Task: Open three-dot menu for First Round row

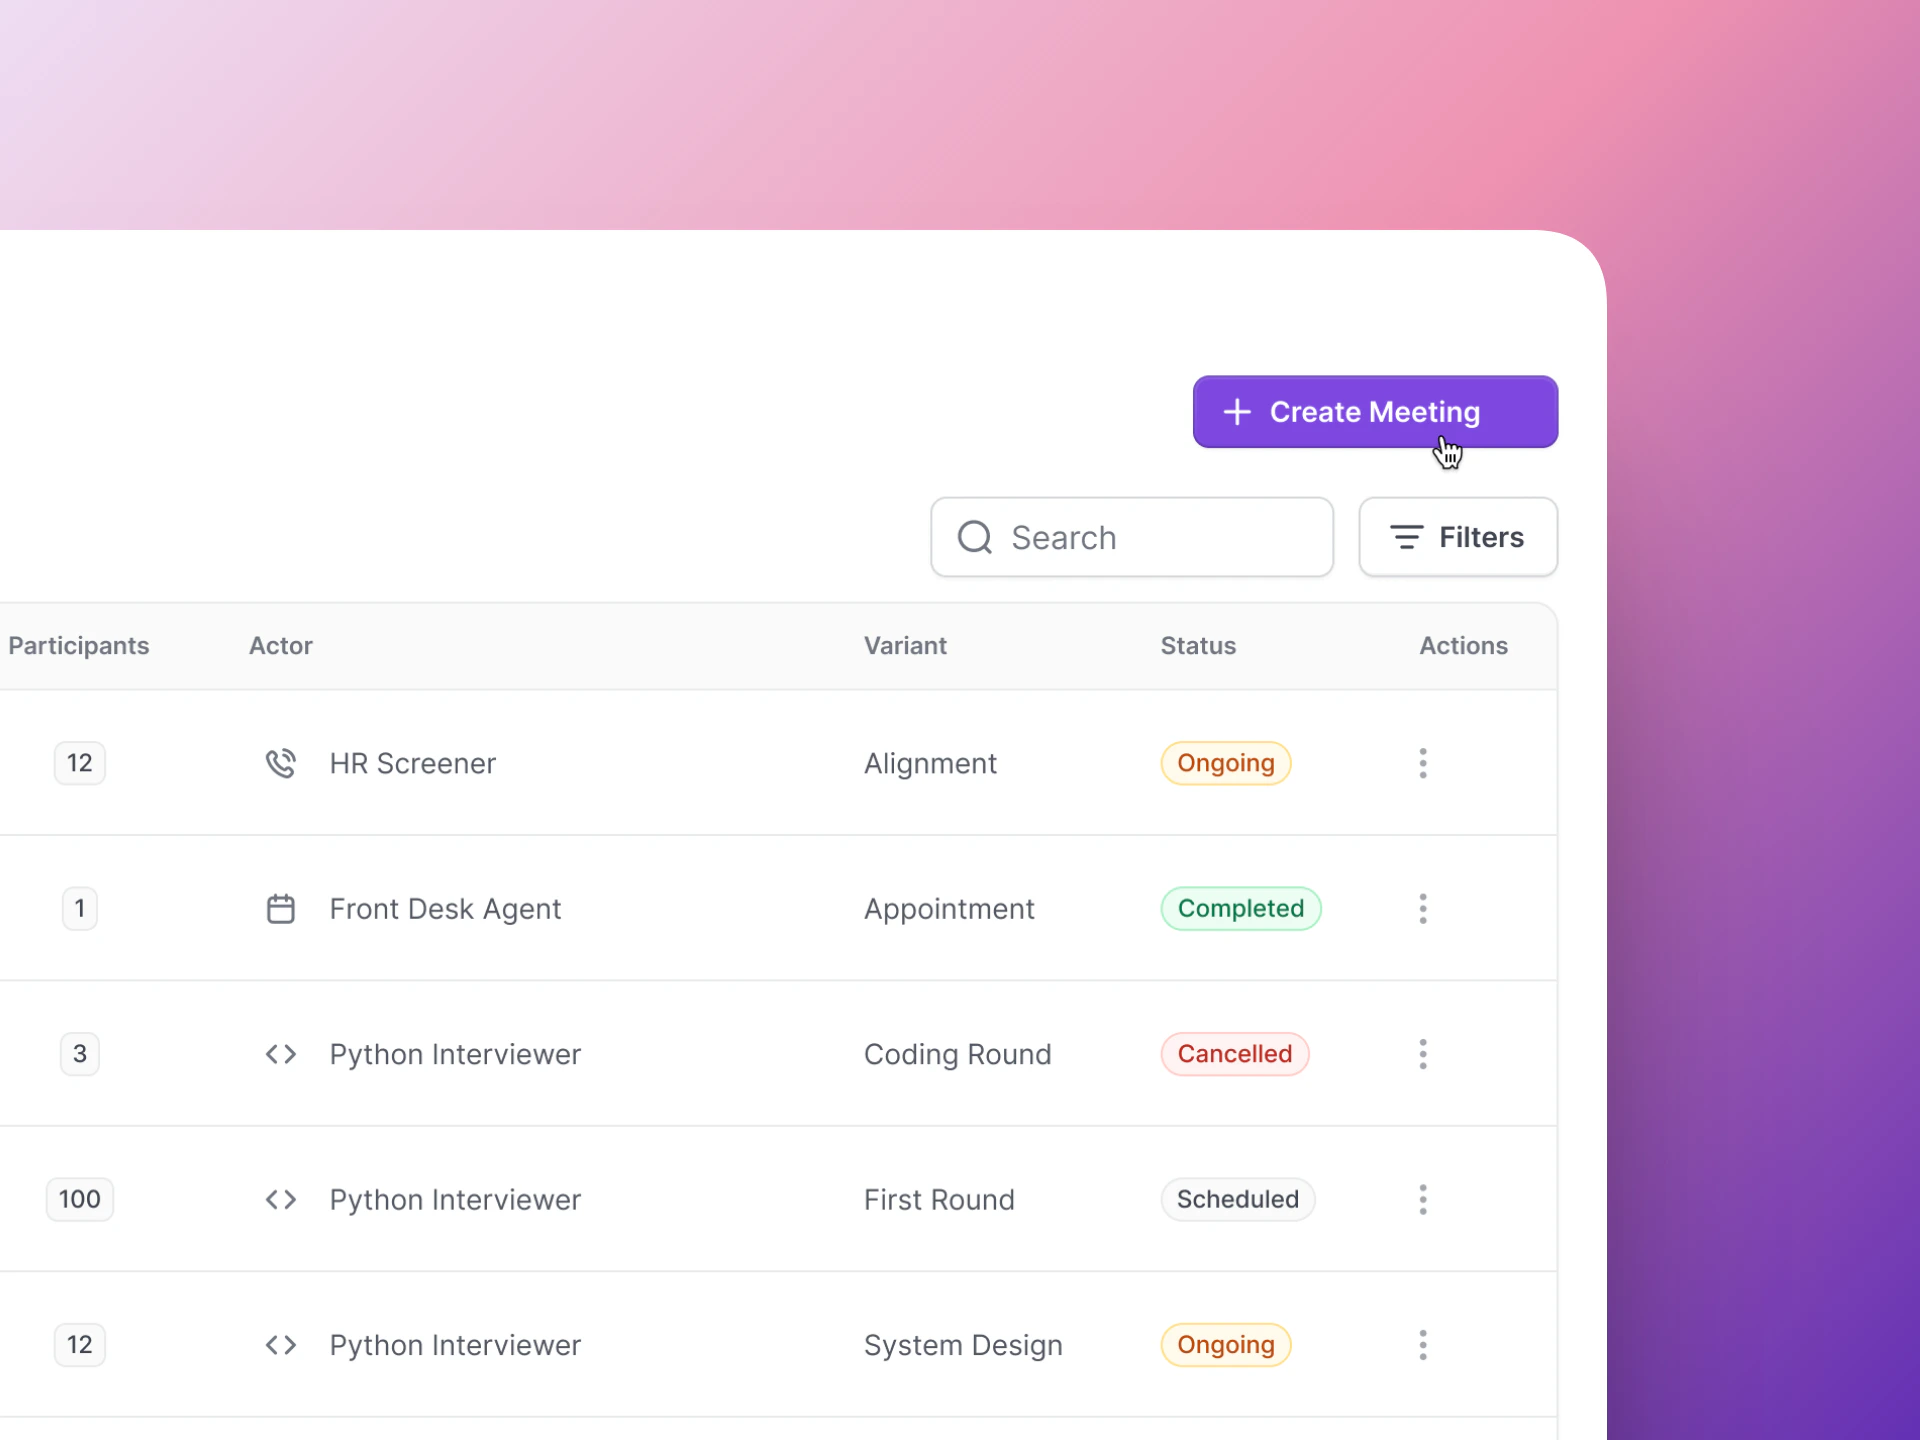Action: [1422, 1199]
